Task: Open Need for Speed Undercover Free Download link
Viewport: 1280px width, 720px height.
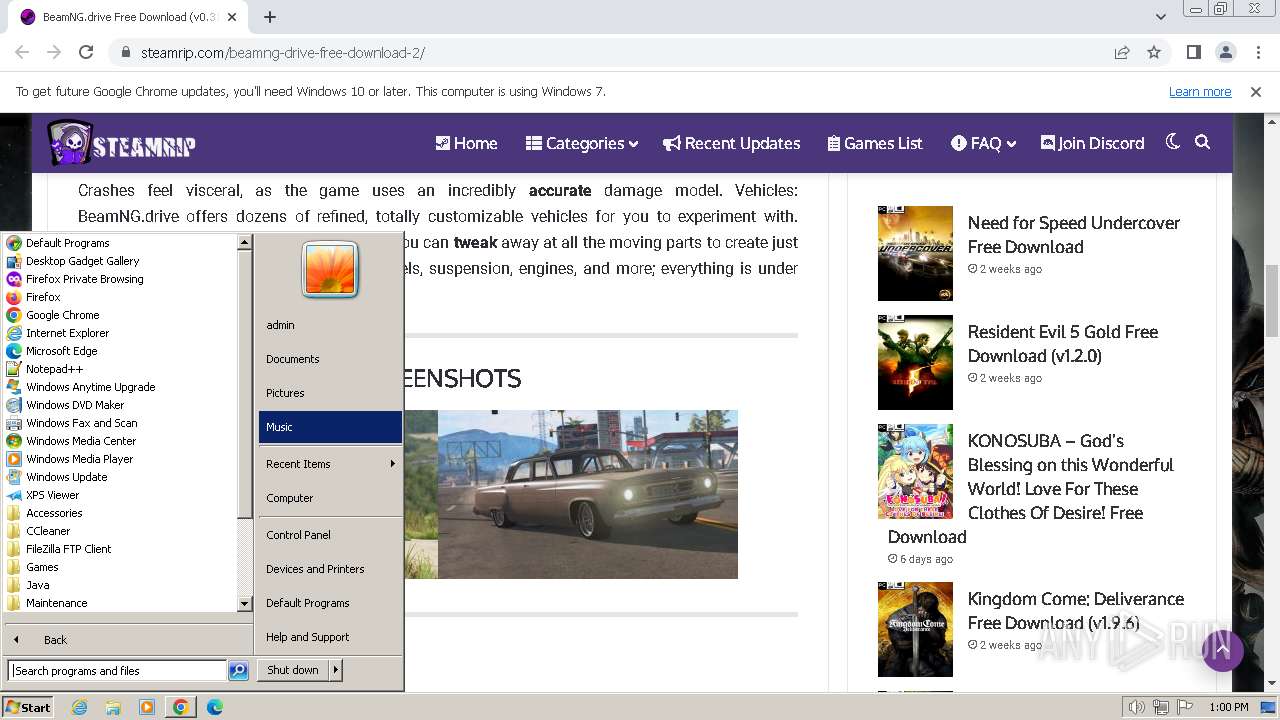Action: click(1074, 235)
